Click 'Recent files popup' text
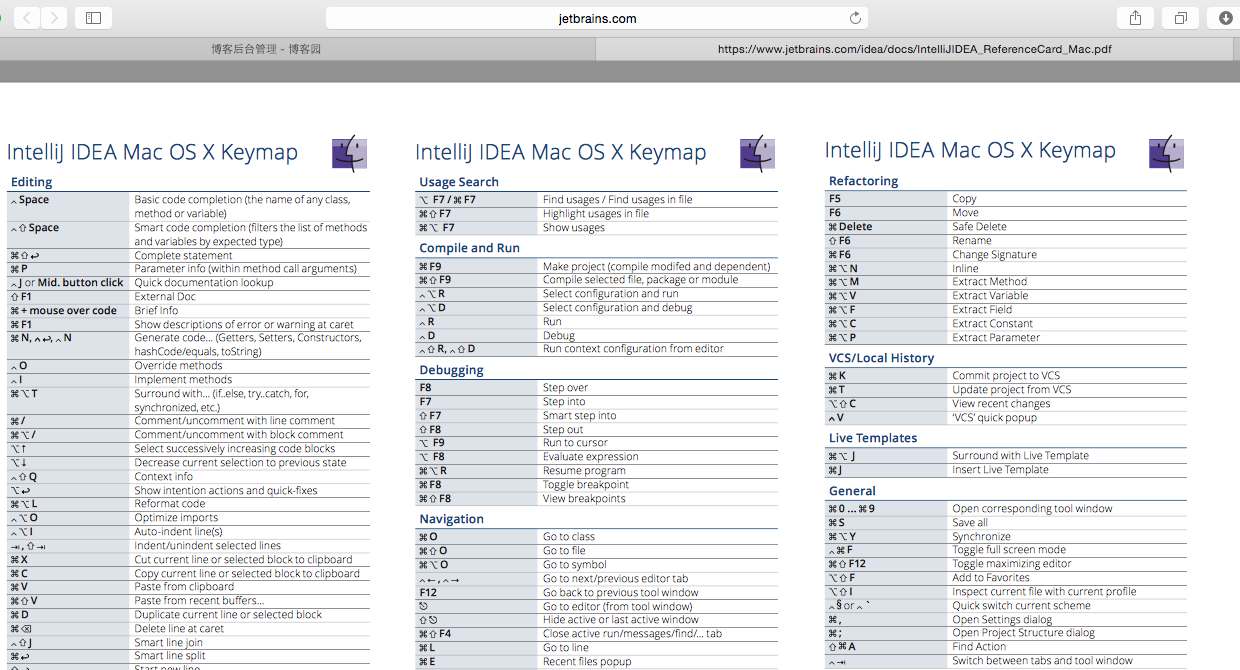The image size is (1240, 670). click(587, 662)
